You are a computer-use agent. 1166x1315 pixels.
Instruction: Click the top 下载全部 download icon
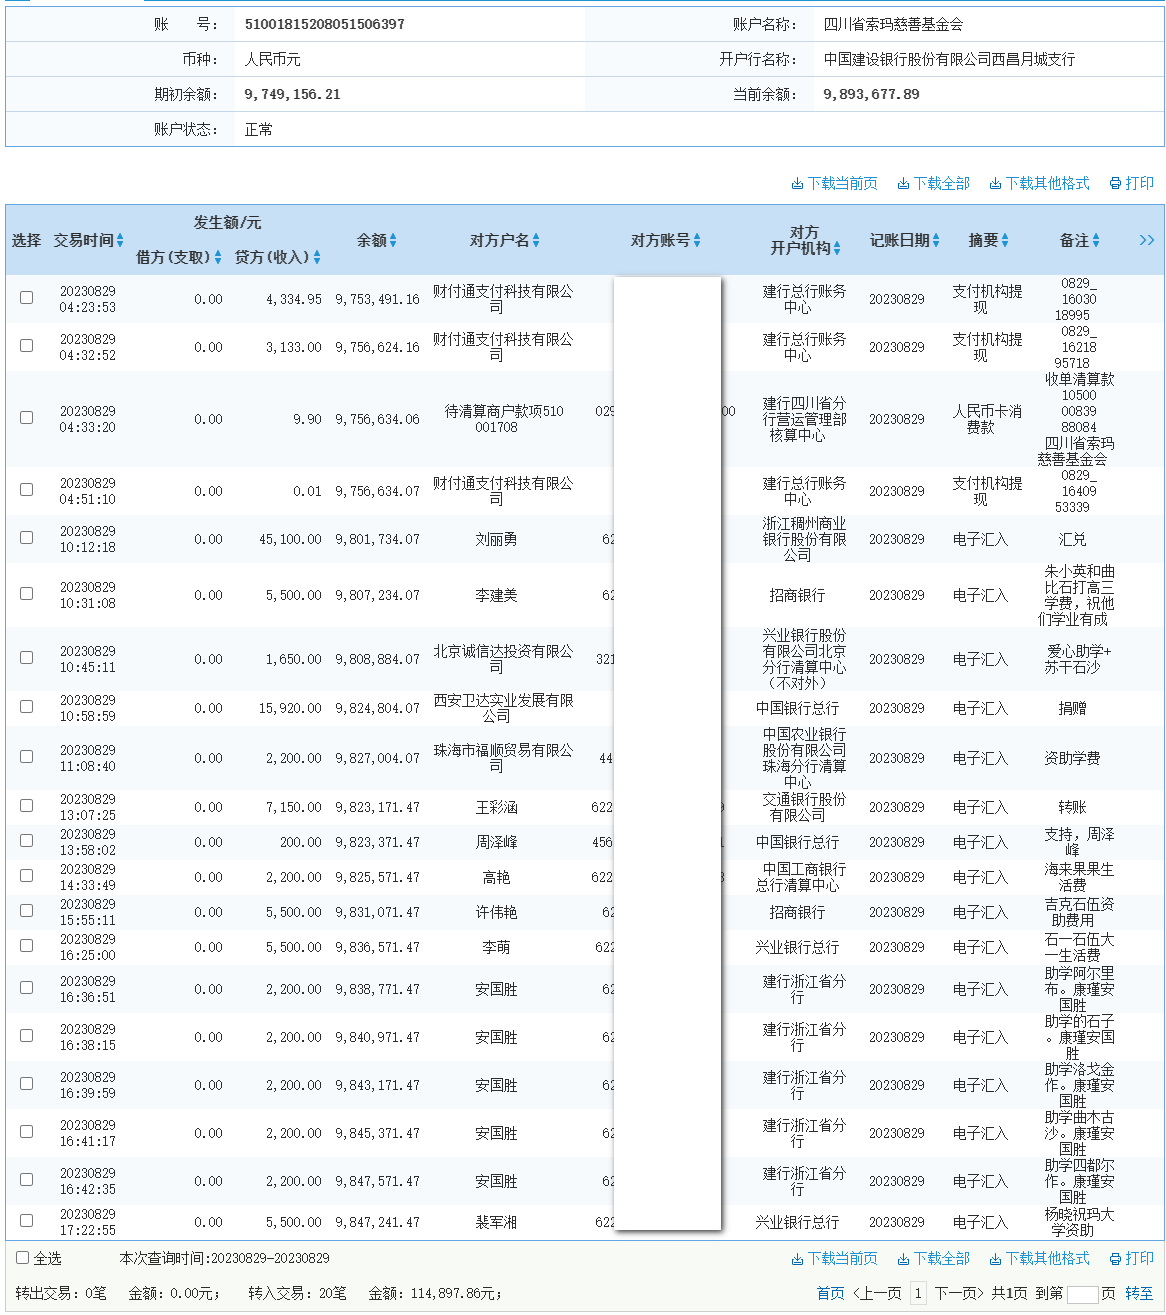[x=903, y=184]
